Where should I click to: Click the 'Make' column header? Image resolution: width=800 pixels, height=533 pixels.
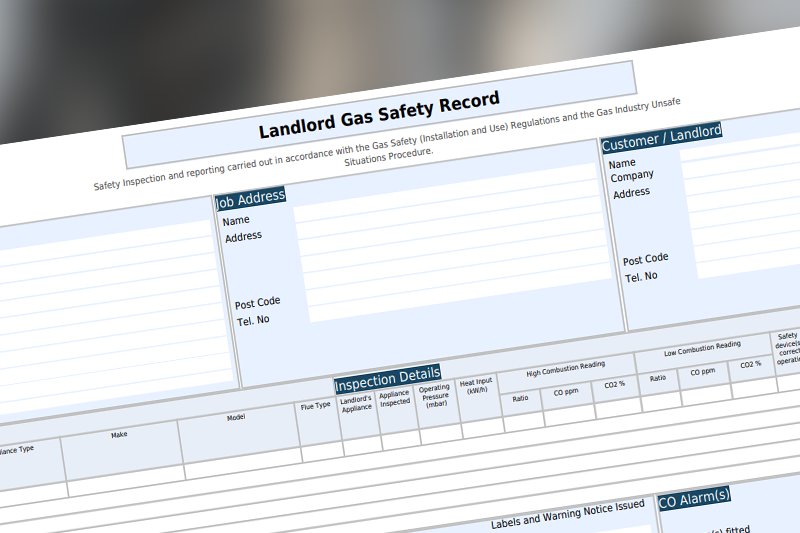[x=119, y=435]
